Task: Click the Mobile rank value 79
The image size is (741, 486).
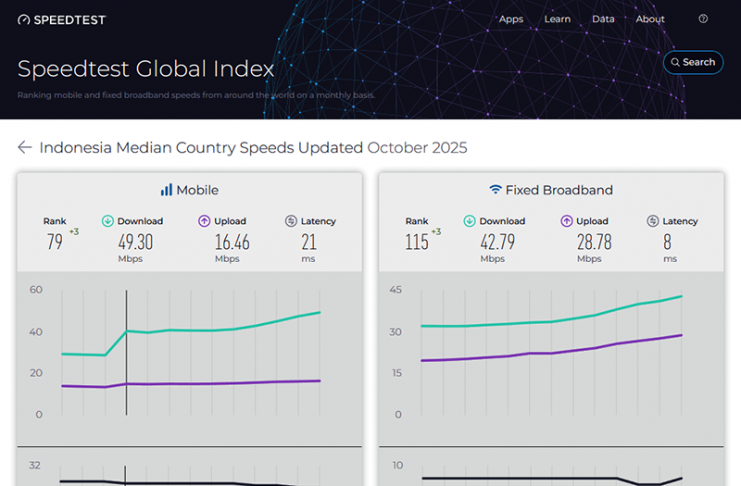Action: pyautogui.click(x=55, y=242)
